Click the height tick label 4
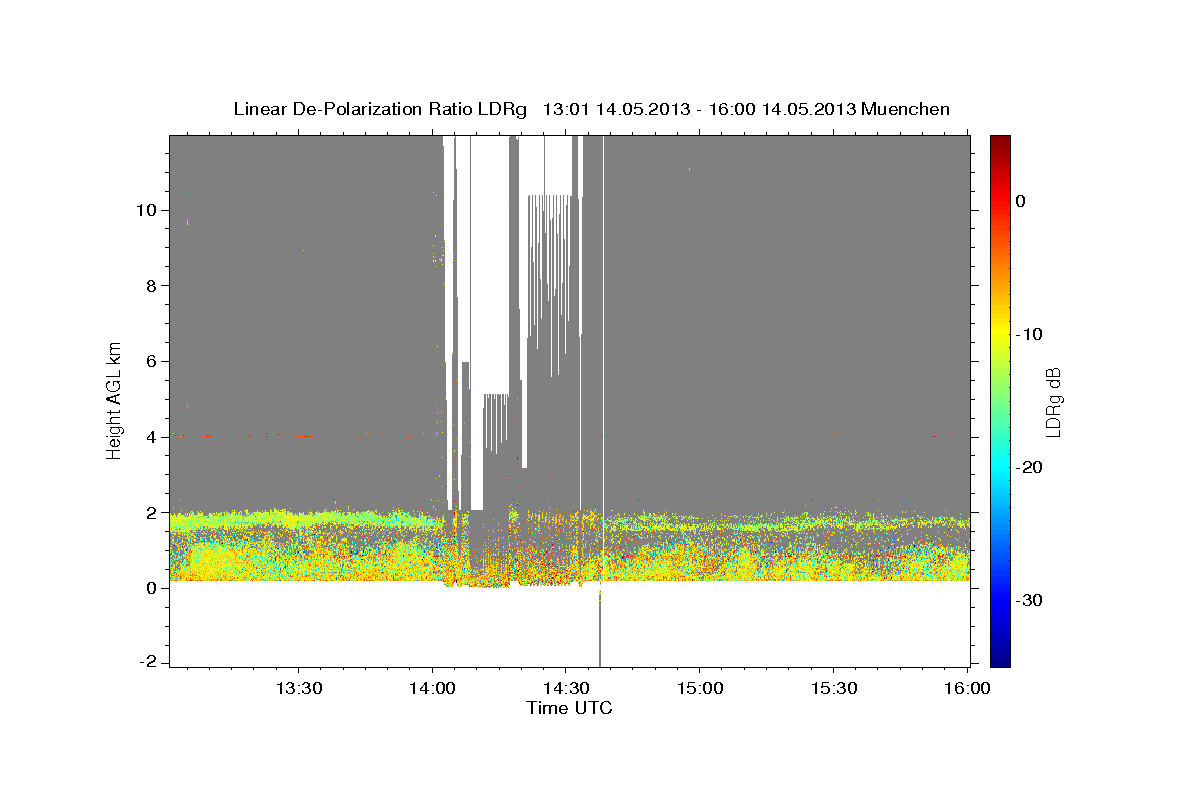1200x800 pixels. click(153, 437)
